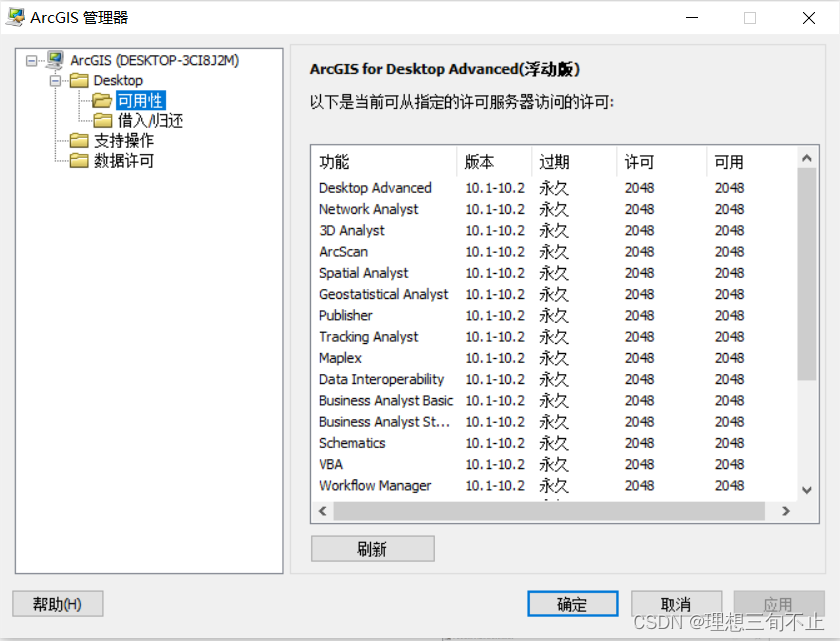Click the 确定 button
The width and height of the screenshot is (840, 641).
pos(573,604)
